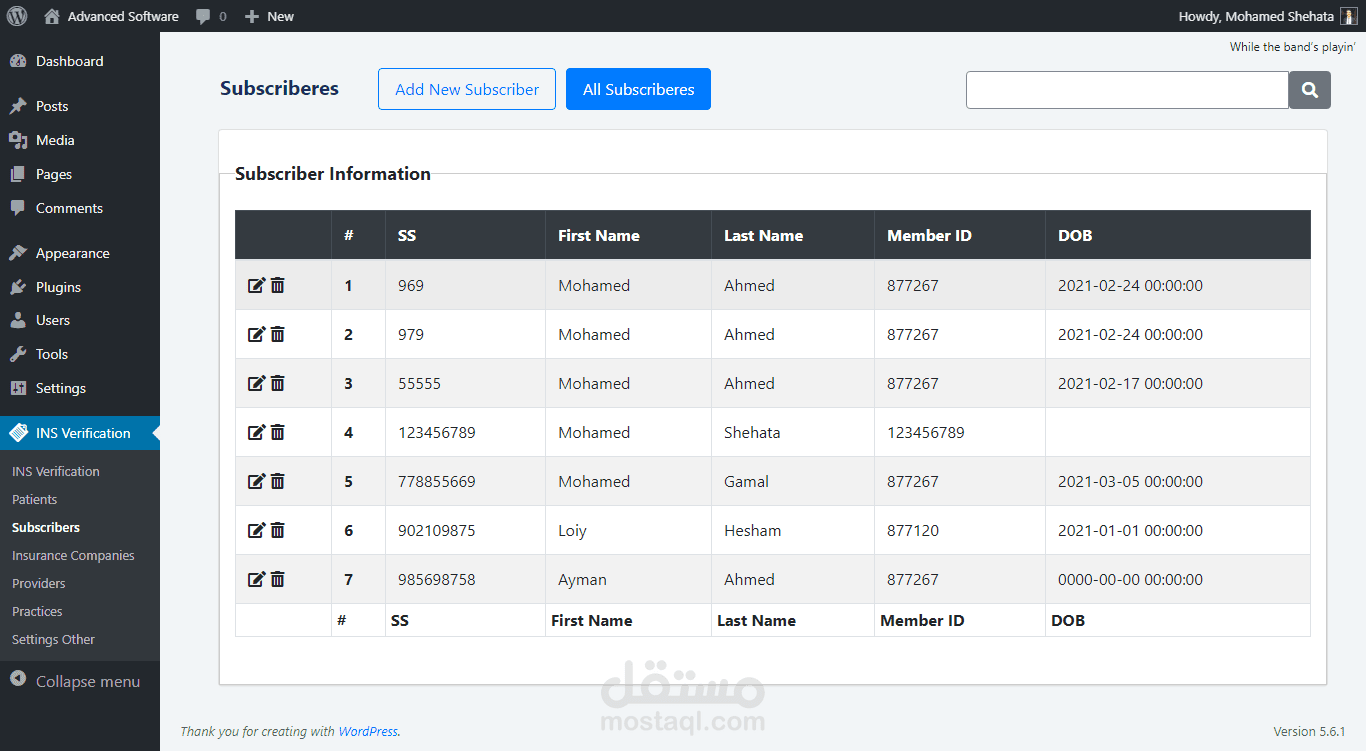
Task: Delete subscriber Ayman Ahmed row
Action: (x=278, y=579)
